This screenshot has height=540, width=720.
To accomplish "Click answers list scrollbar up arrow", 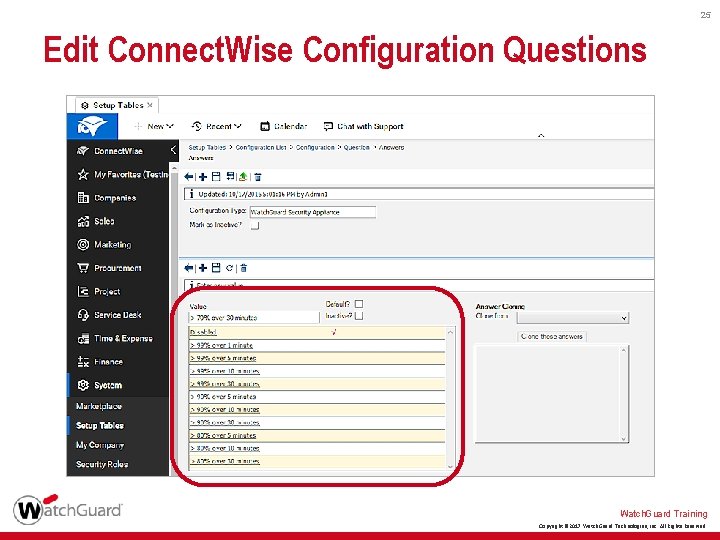I will click(450, 332).
